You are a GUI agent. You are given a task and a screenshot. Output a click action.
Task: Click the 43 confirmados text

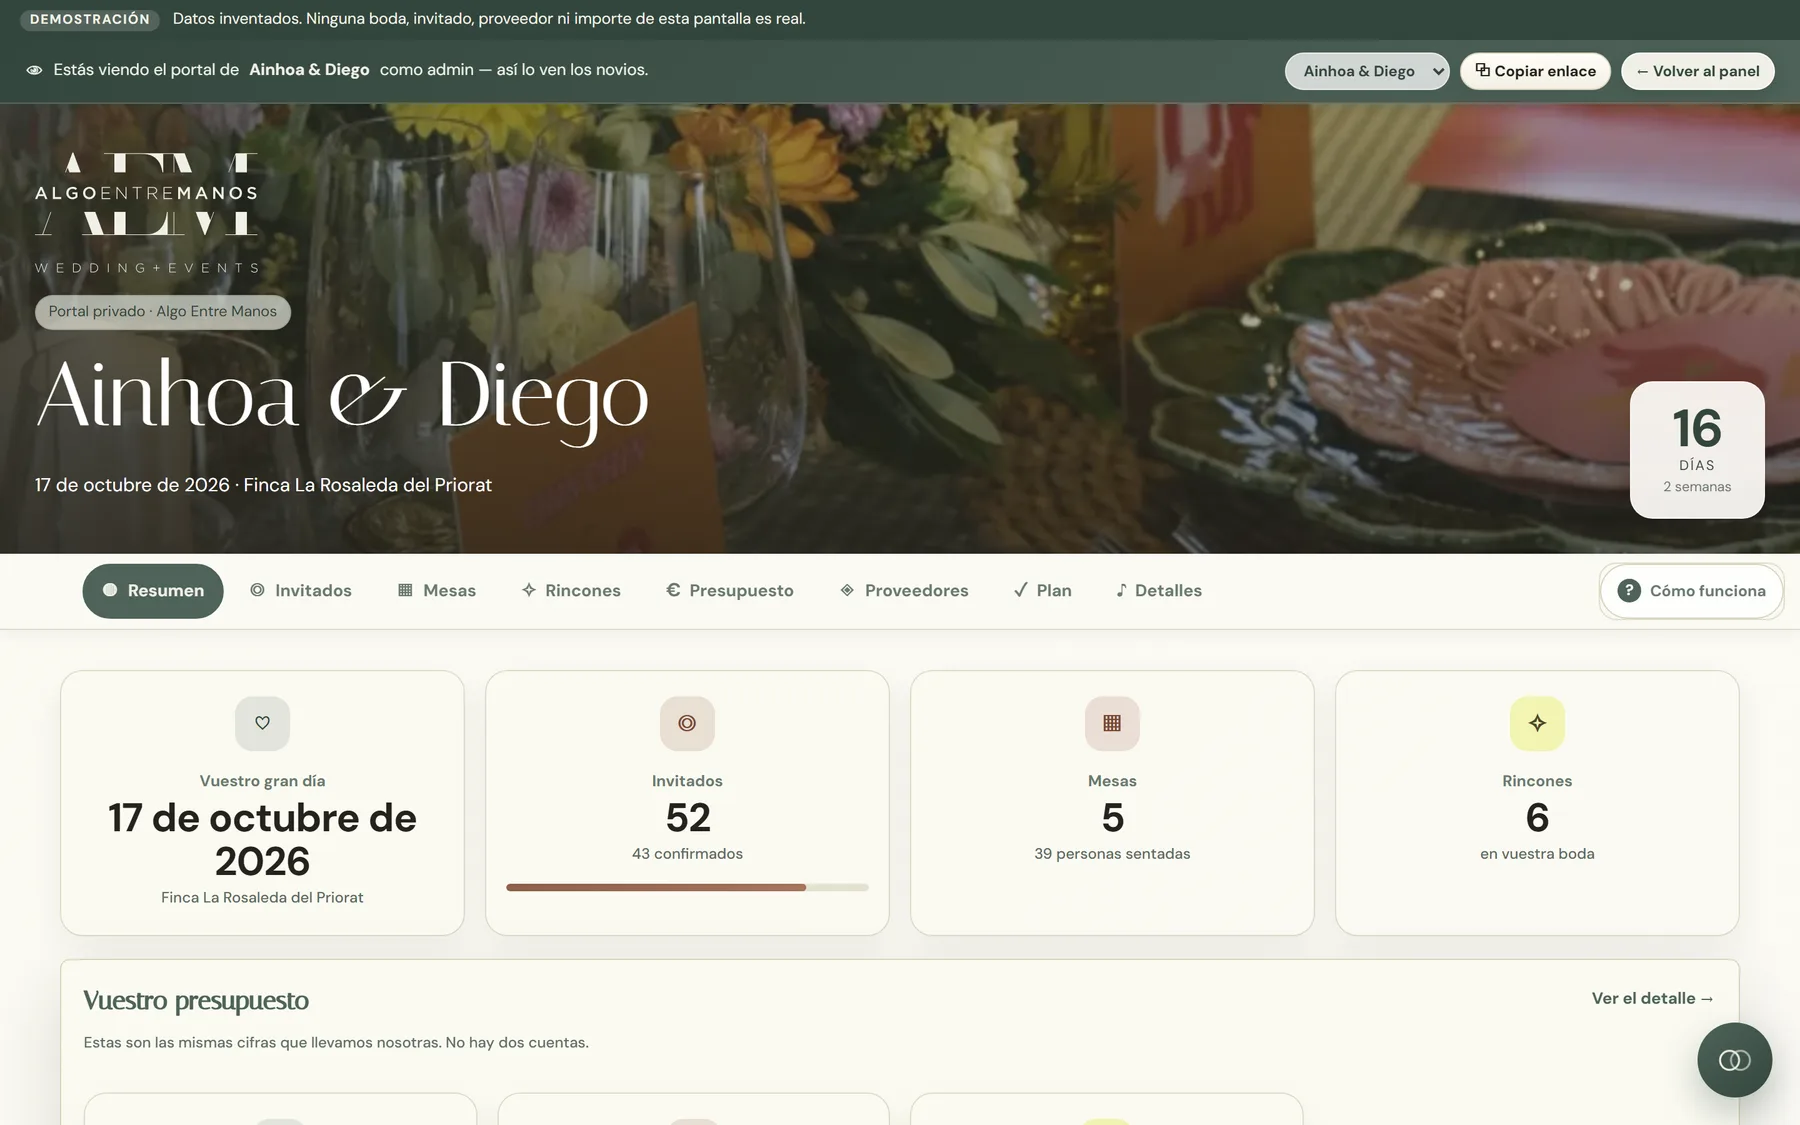pyautogui.click(x=687, y=854)
